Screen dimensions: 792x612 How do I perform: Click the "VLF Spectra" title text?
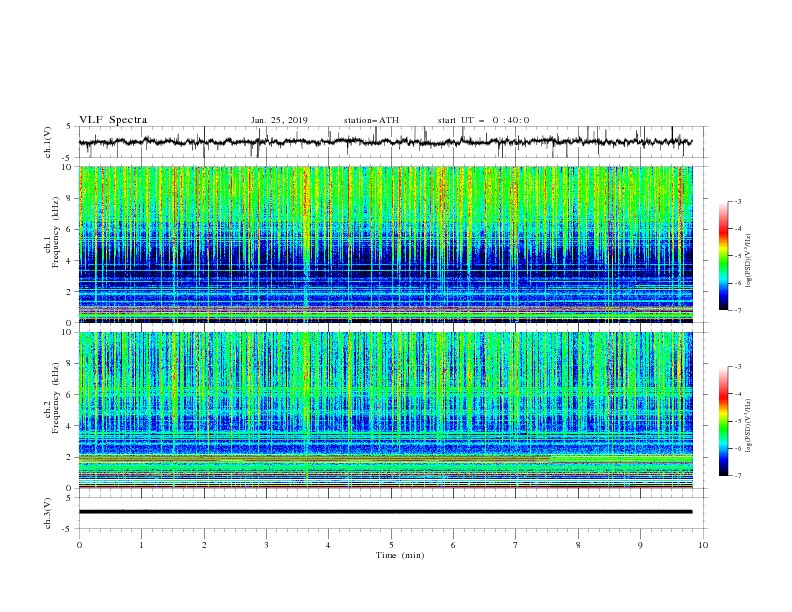pos(113,120)
